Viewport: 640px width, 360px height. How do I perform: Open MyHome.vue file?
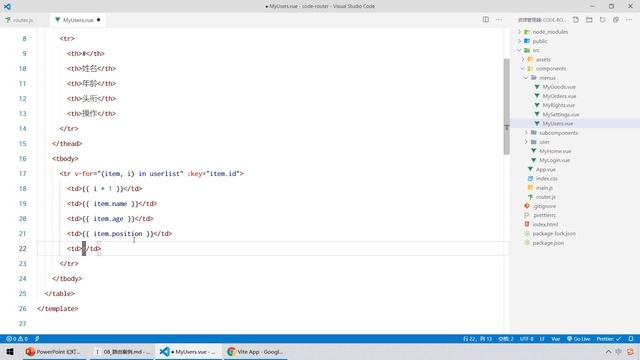tap(555, 151)
